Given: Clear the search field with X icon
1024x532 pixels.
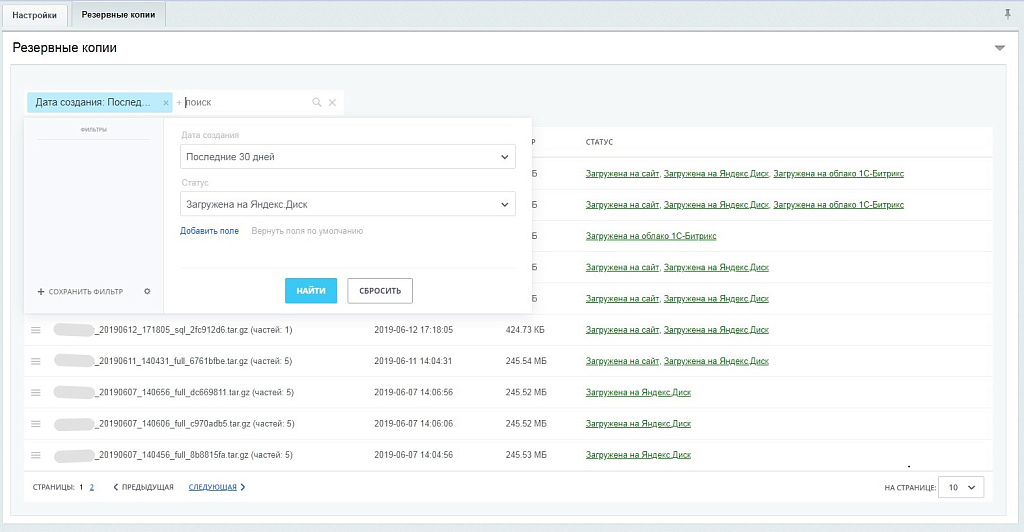Looking at the screenshot, I should point(332,102).
